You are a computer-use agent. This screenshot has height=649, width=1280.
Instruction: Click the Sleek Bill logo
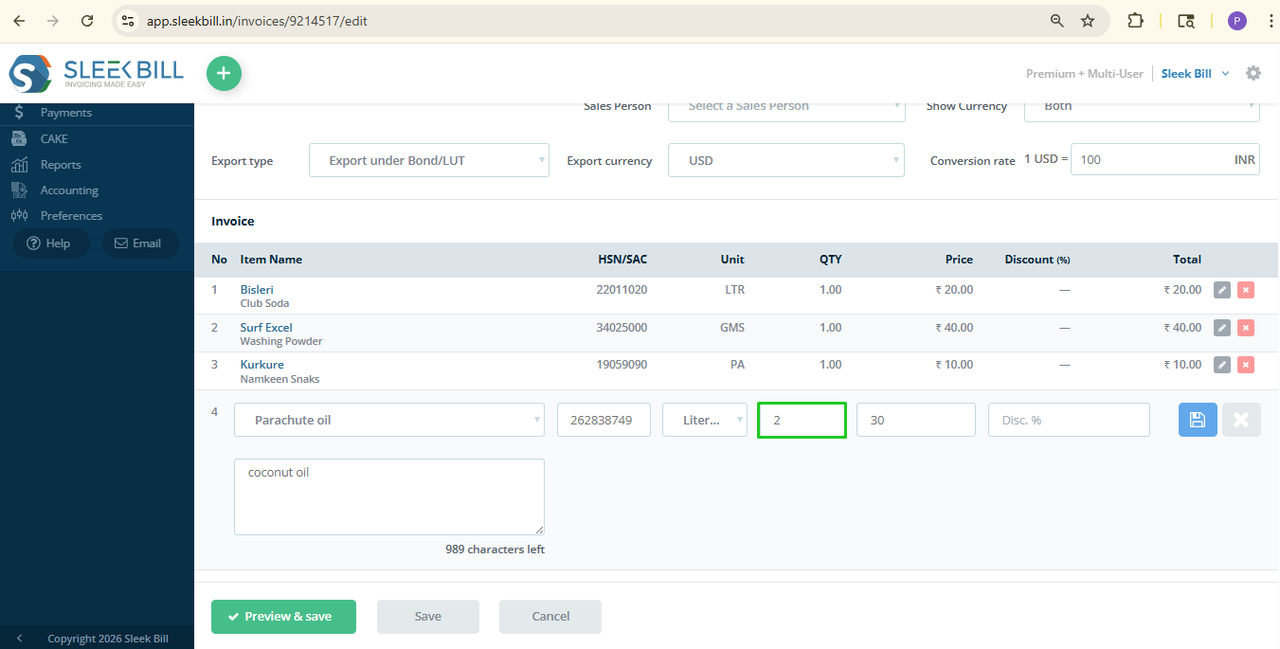click(x=96, y=73)
